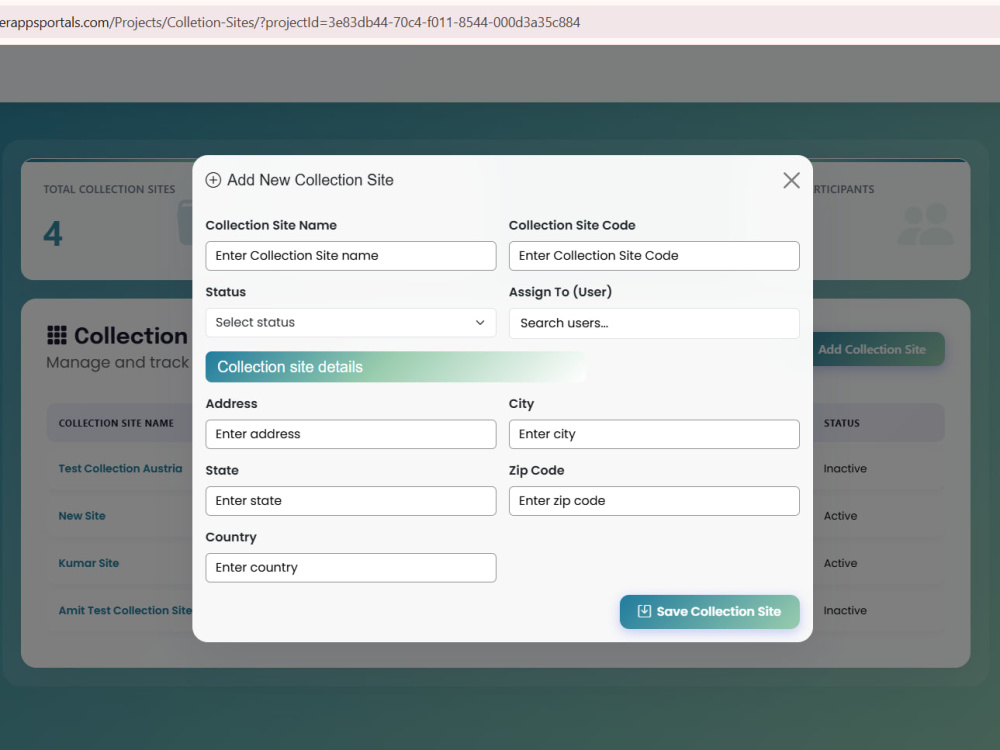1000x750 pixels.
Task: Click the Collection Site Name input field
Action: click(351, 256)
